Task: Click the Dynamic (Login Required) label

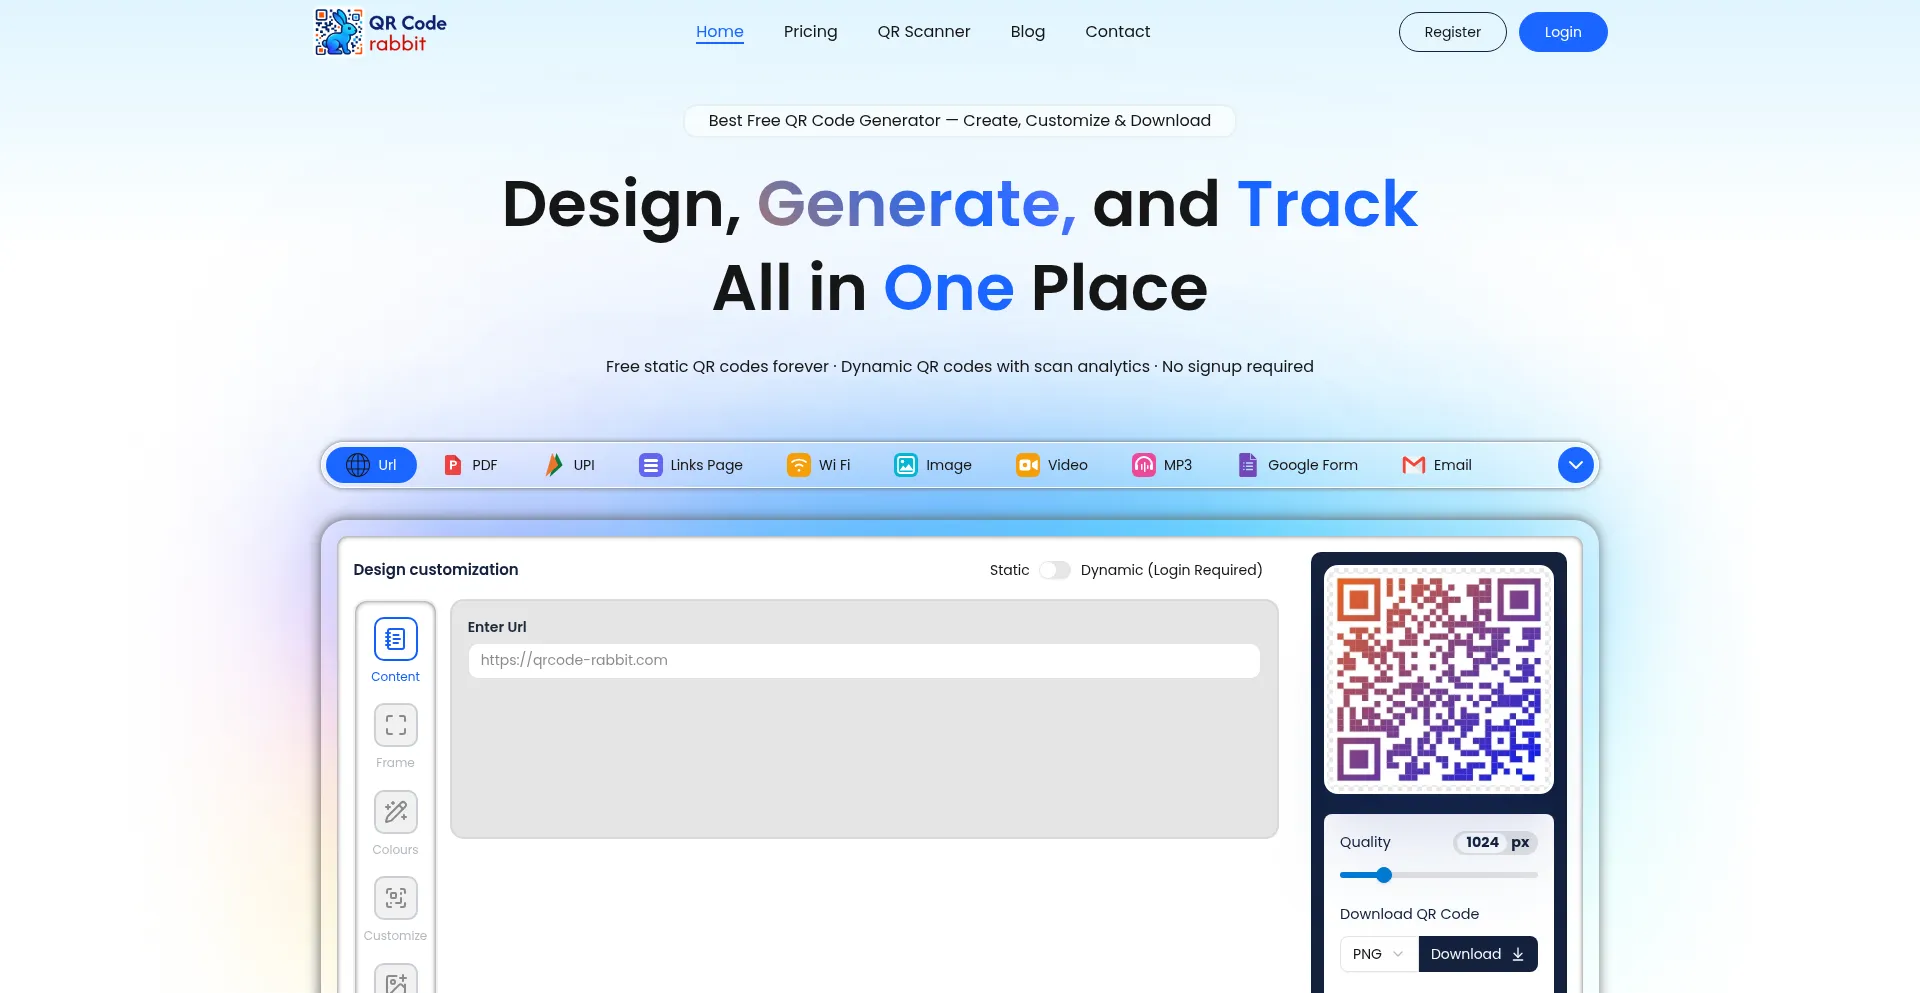Action: point(1172,570)
